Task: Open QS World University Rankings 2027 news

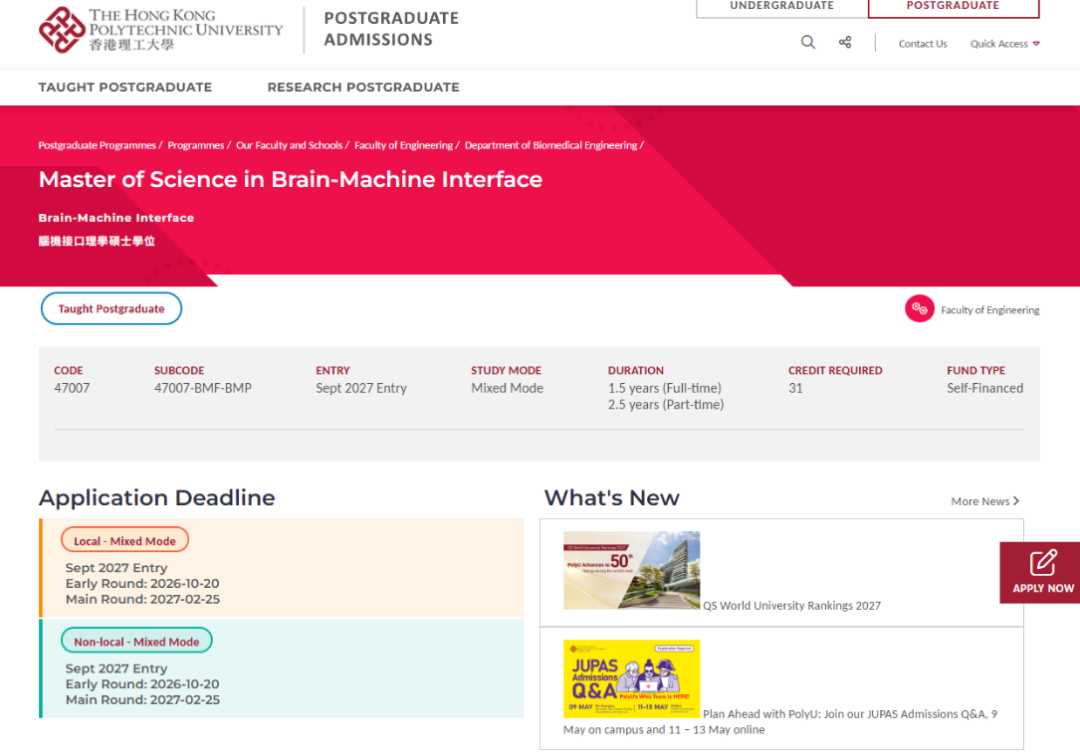Action: click(x=792, y=606)
